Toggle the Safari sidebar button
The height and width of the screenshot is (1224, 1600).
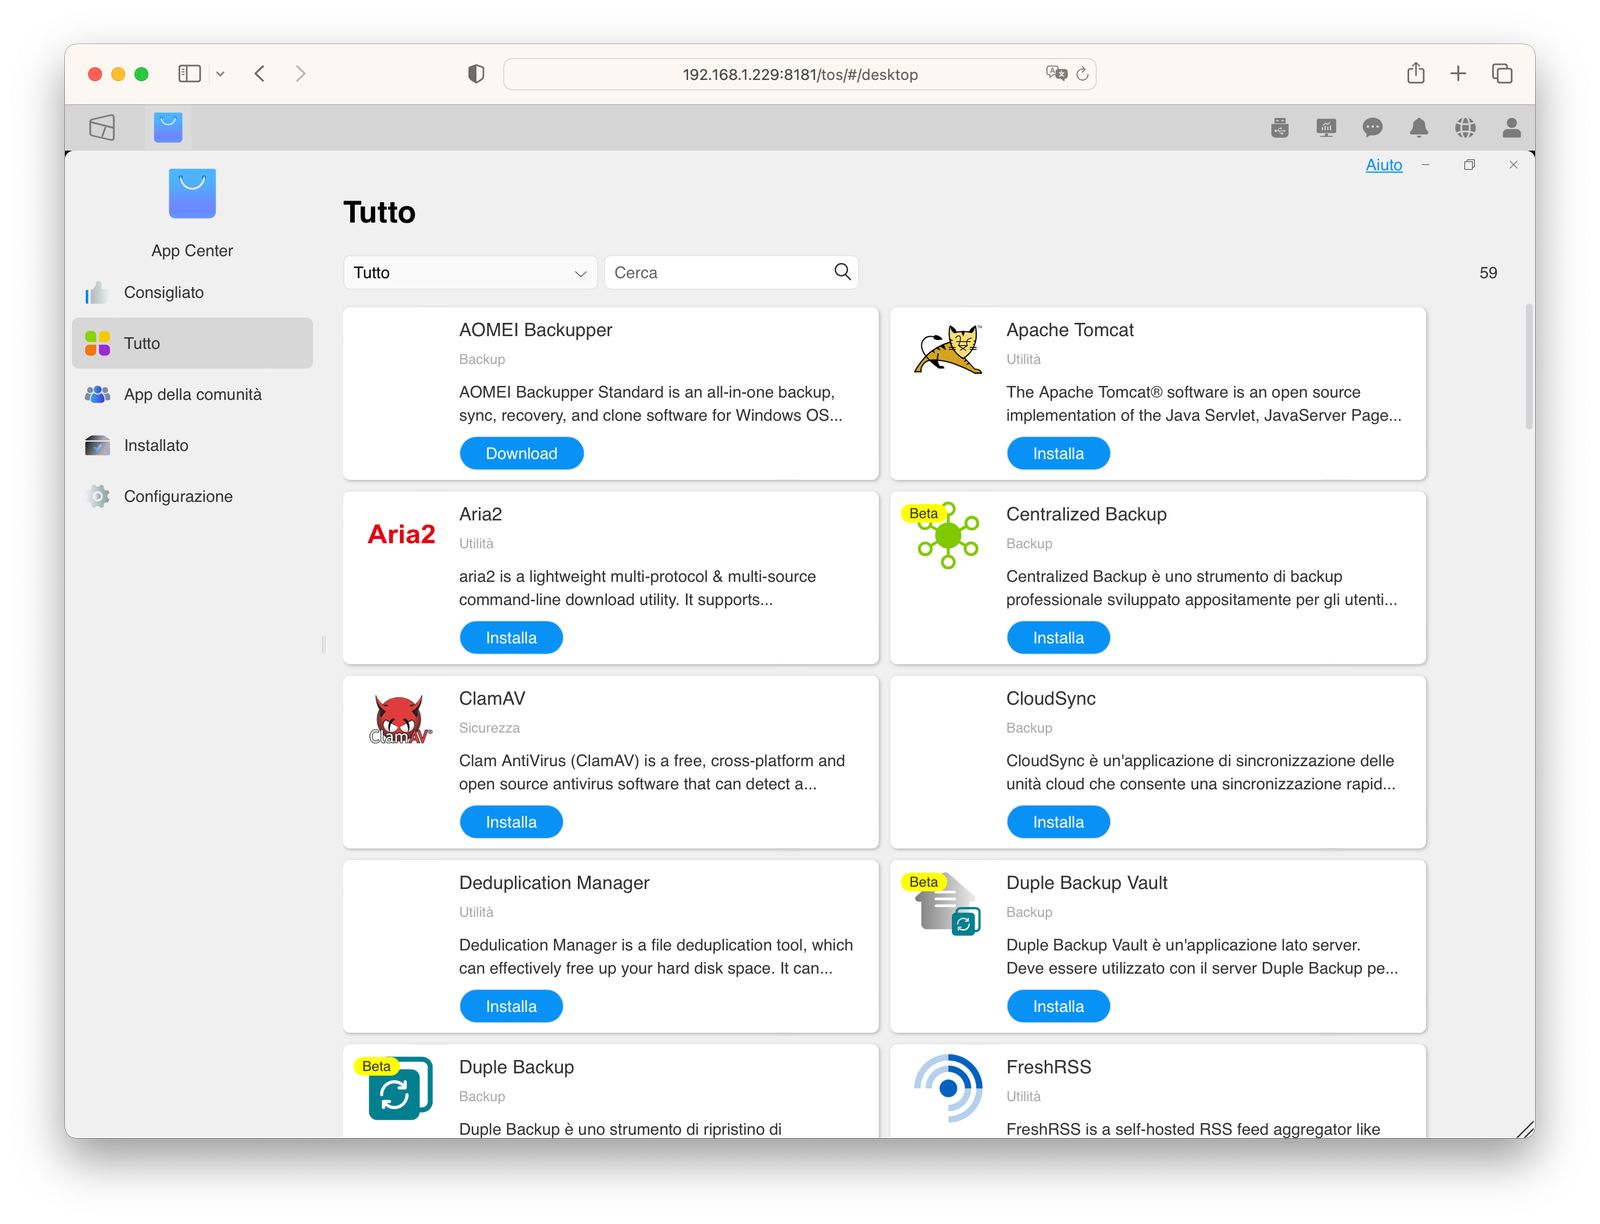189,74
